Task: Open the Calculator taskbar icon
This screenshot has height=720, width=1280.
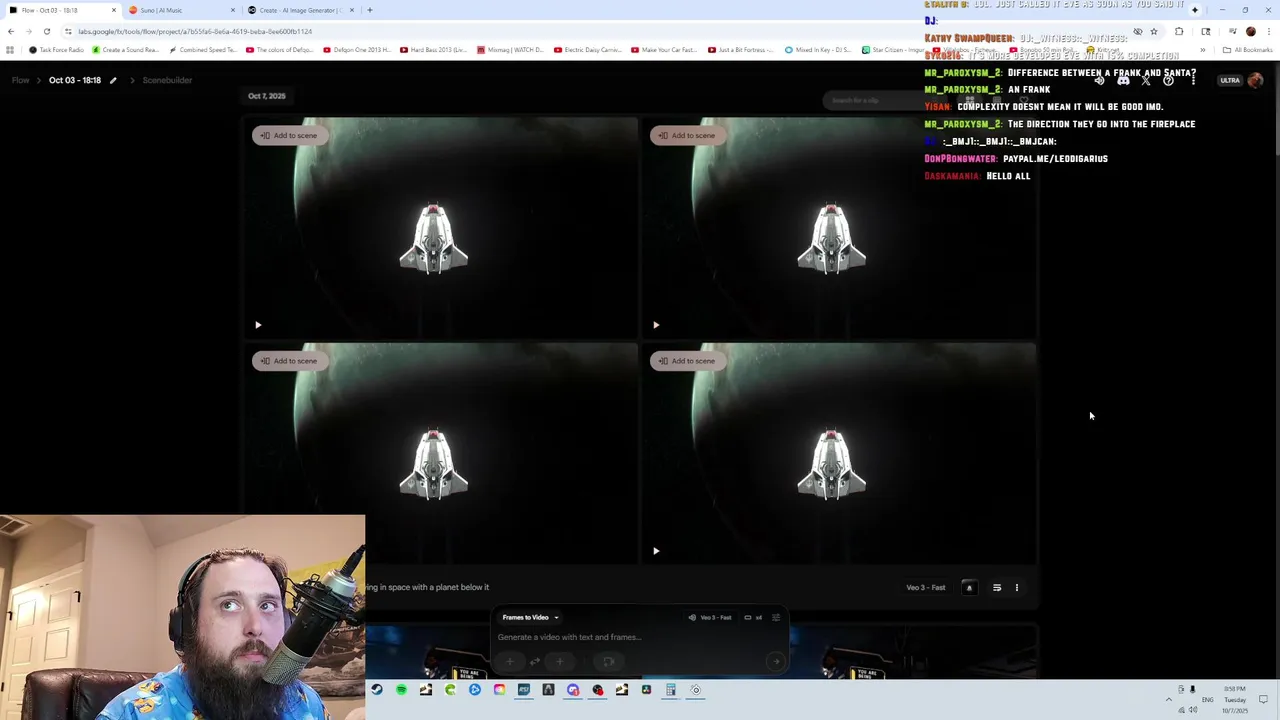Action: point(671,690)
